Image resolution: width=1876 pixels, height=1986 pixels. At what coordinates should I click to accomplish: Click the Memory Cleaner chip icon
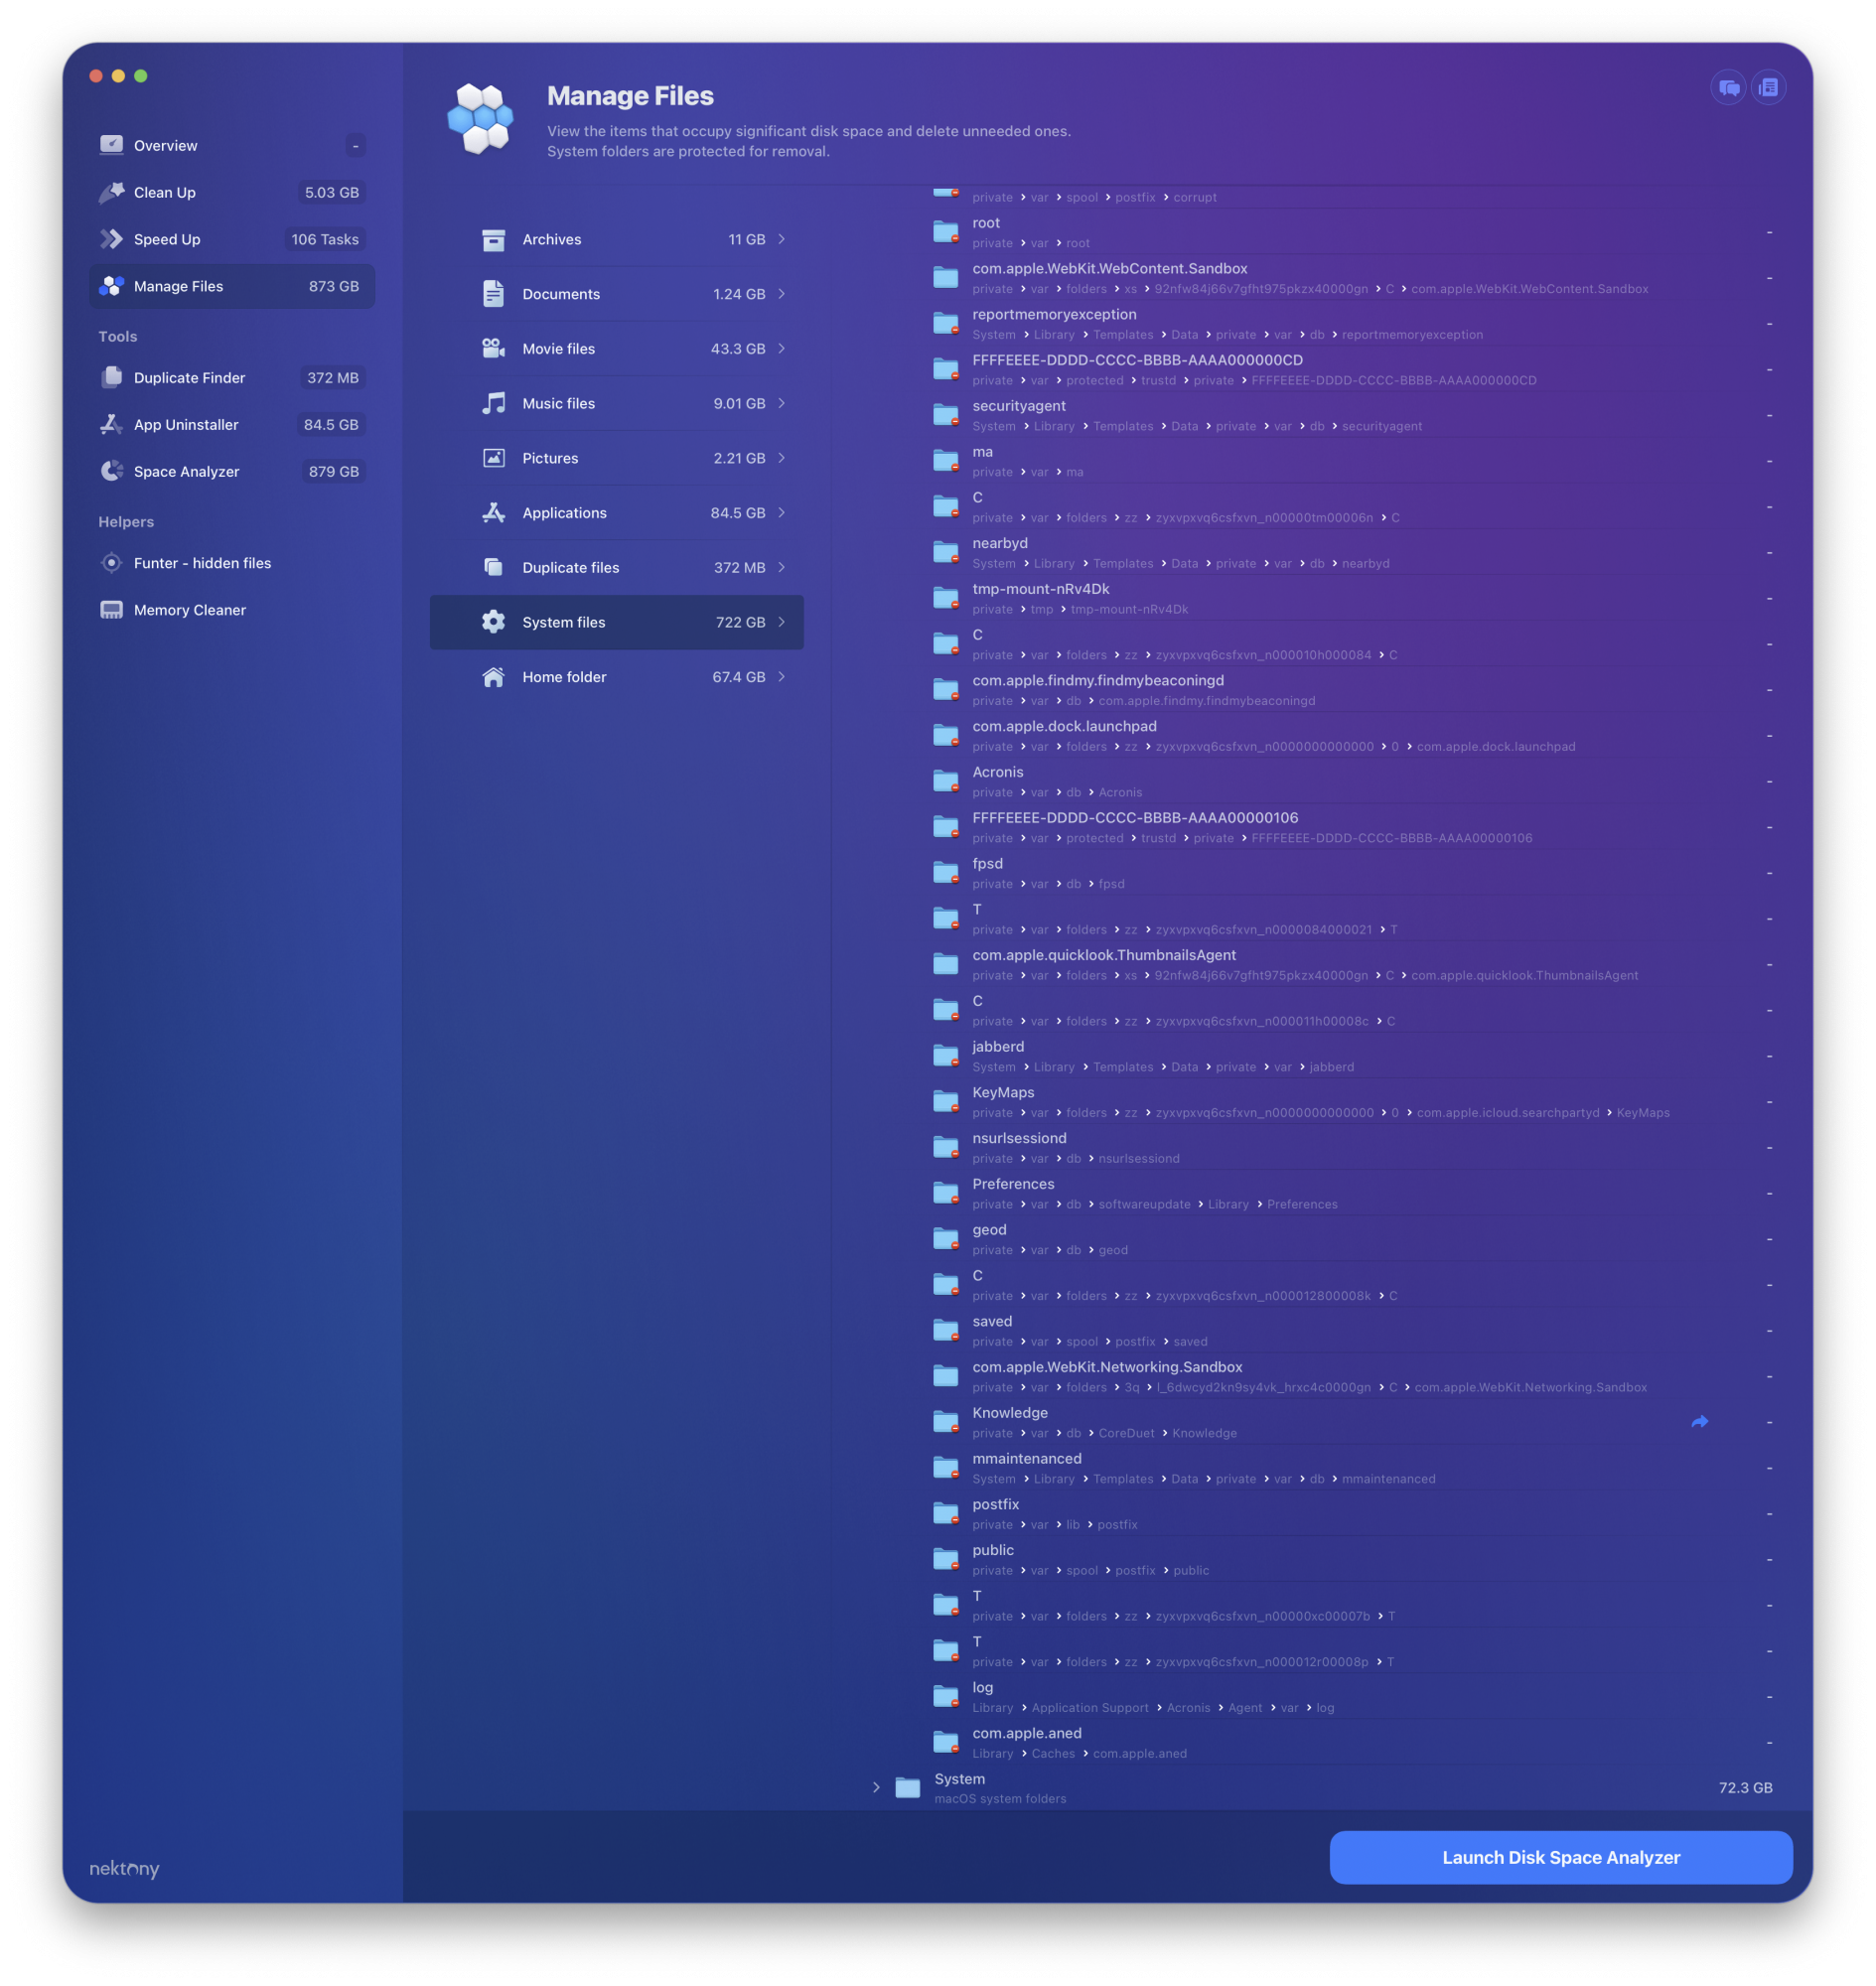pyautogui.click(x=112, y=610)
